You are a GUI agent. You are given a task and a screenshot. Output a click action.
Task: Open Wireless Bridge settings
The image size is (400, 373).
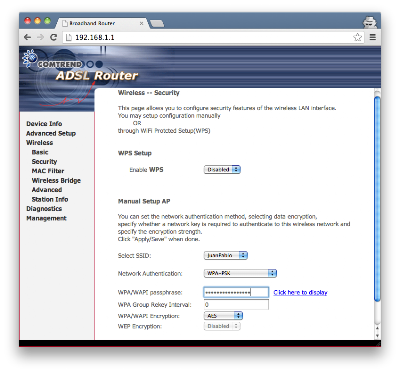point(56,180)
